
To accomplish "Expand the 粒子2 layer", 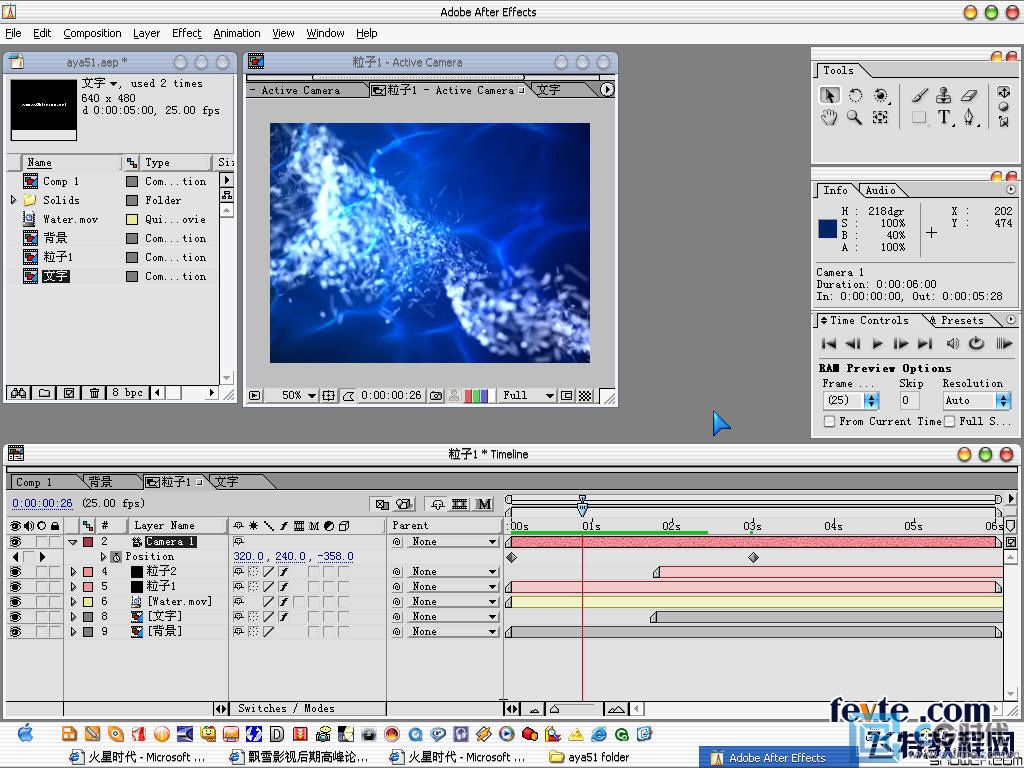I will (x=73, y=571).
